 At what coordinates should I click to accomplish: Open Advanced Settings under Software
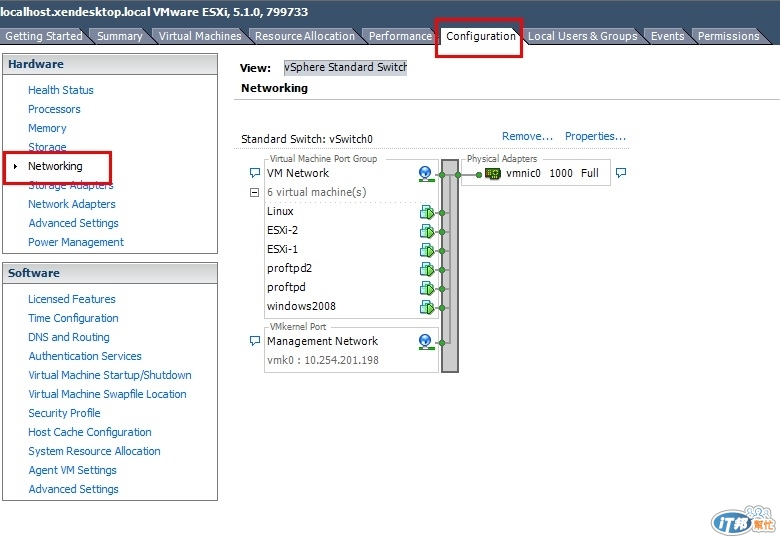[73, 489]
